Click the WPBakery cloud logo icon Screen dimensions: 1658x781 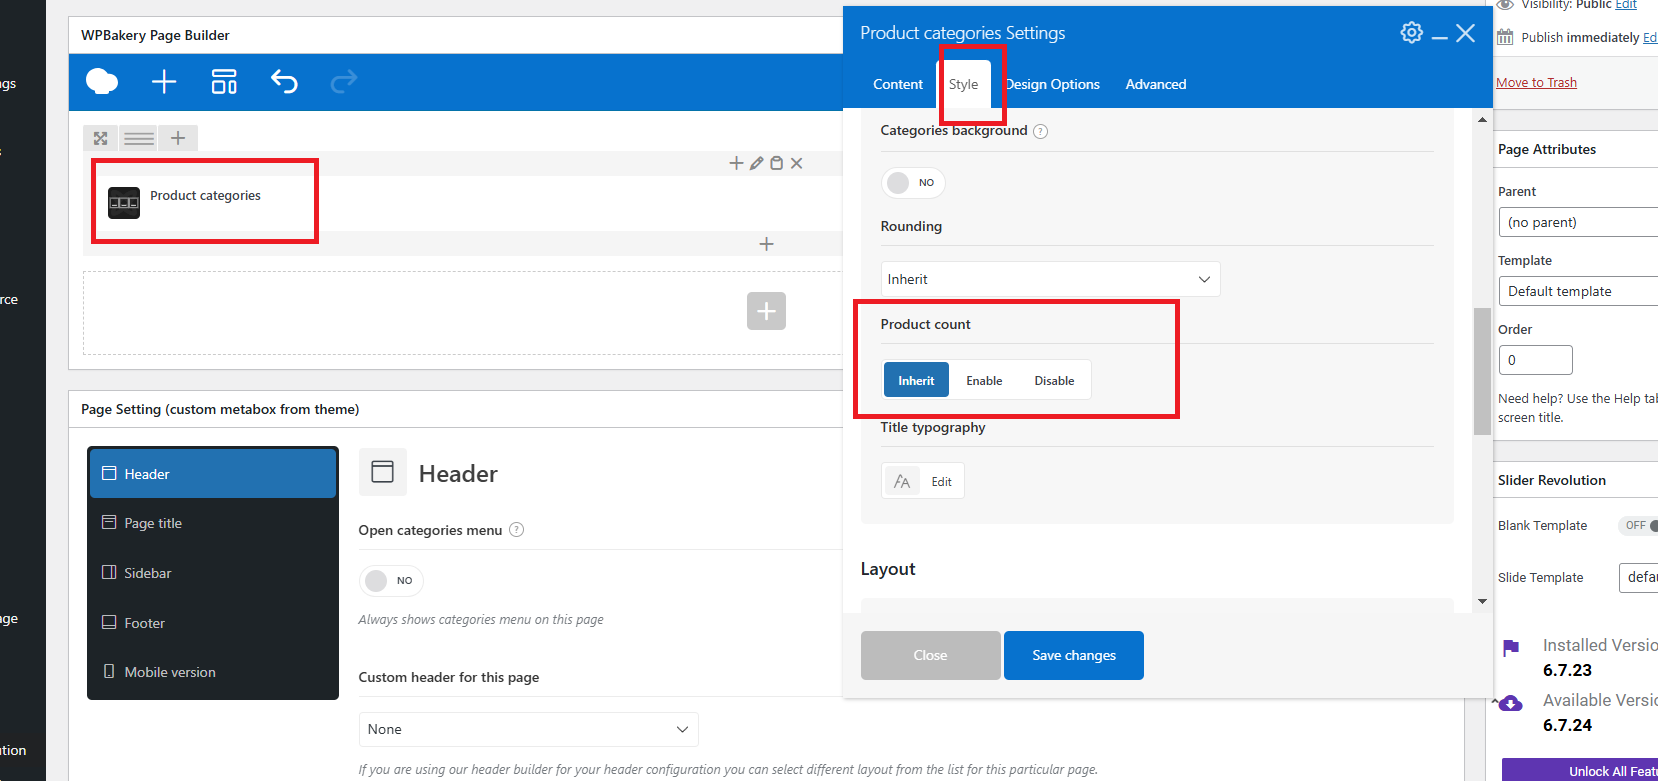click(102, 81)
